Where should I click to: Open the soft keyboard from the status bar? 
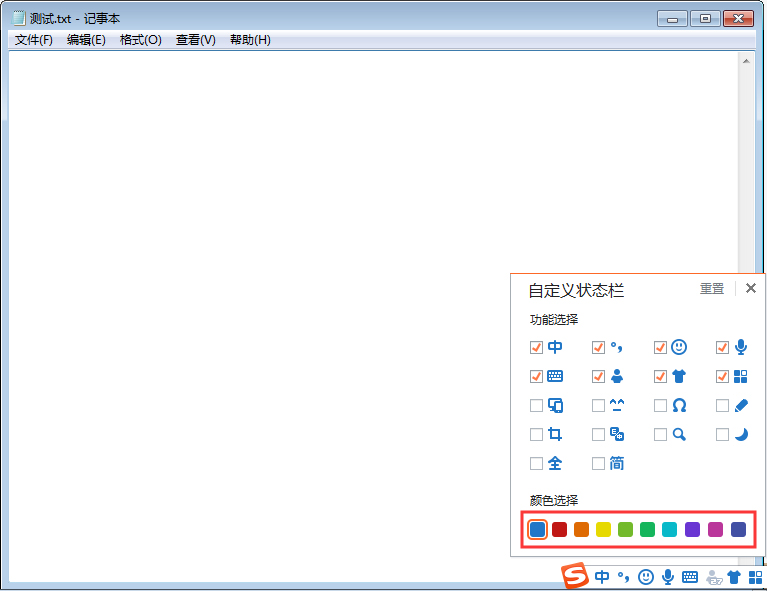[x=690, y=577]
